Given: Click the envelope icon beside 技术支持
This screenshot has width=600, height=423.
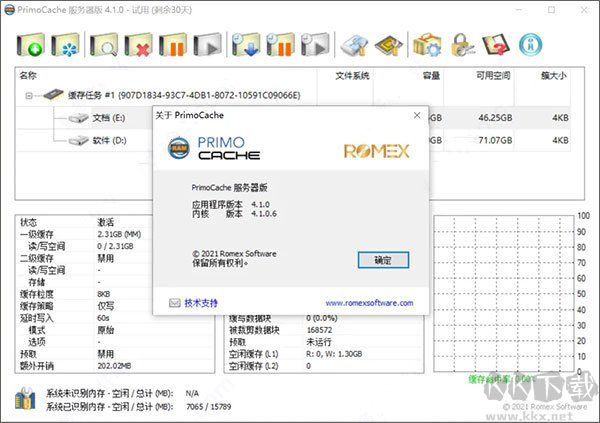Looking at the screenshot, I should tap(174, 303).
